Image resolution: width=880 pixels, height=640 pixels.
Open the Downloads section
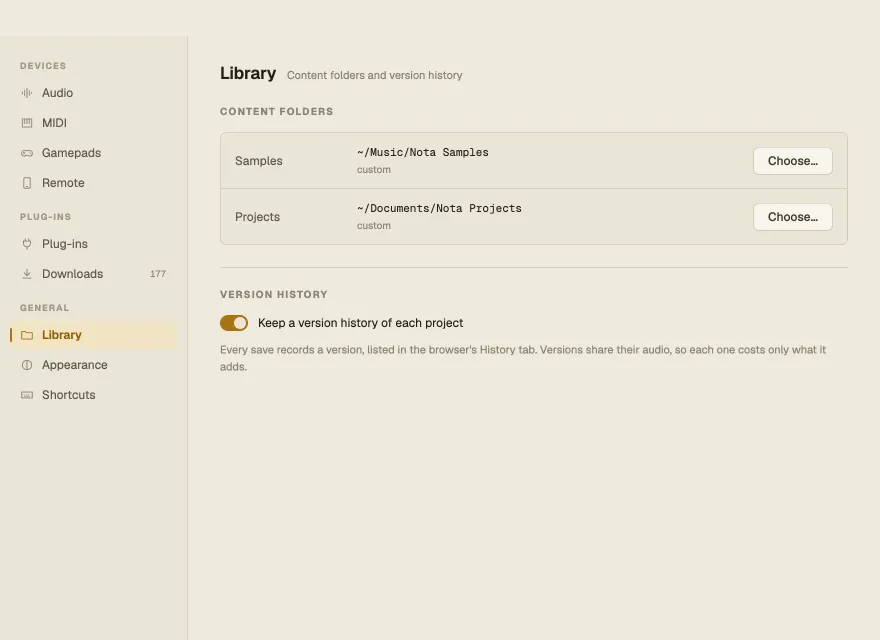[x=93, y=274]
